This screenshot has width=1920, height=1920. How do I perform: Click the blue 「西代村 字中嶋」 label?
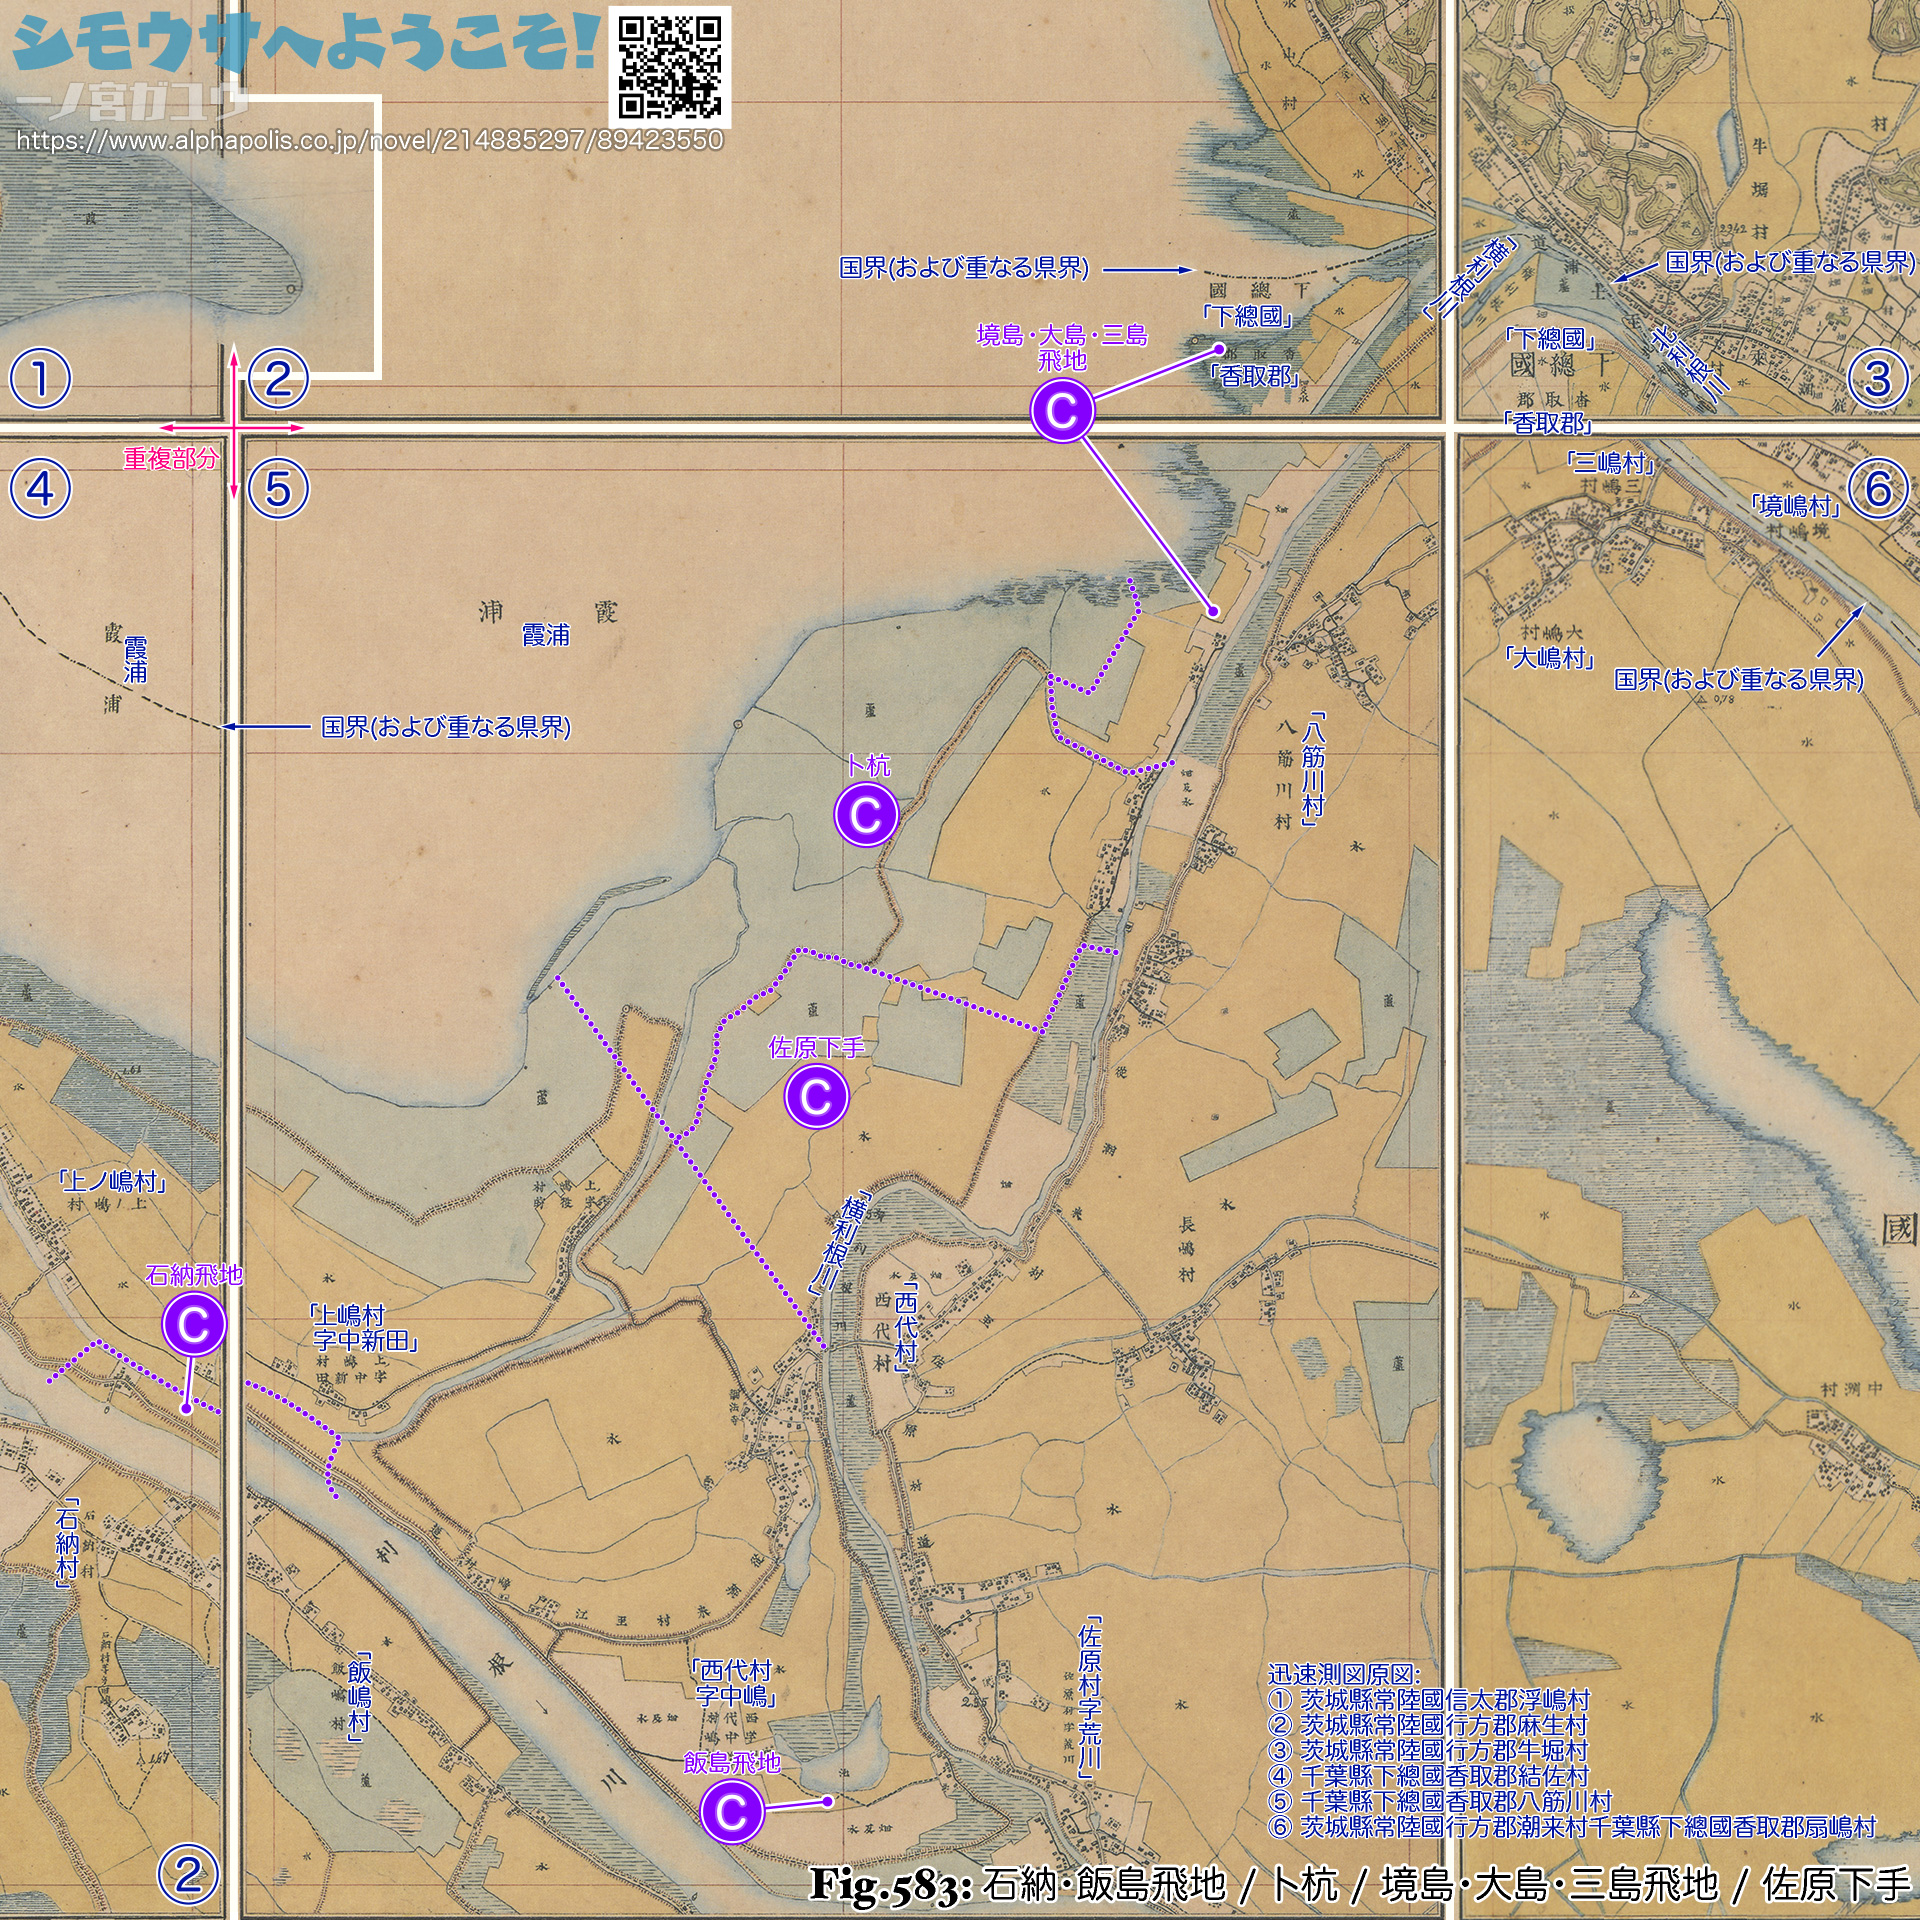pyautogui.click(x=735, y=1682)
